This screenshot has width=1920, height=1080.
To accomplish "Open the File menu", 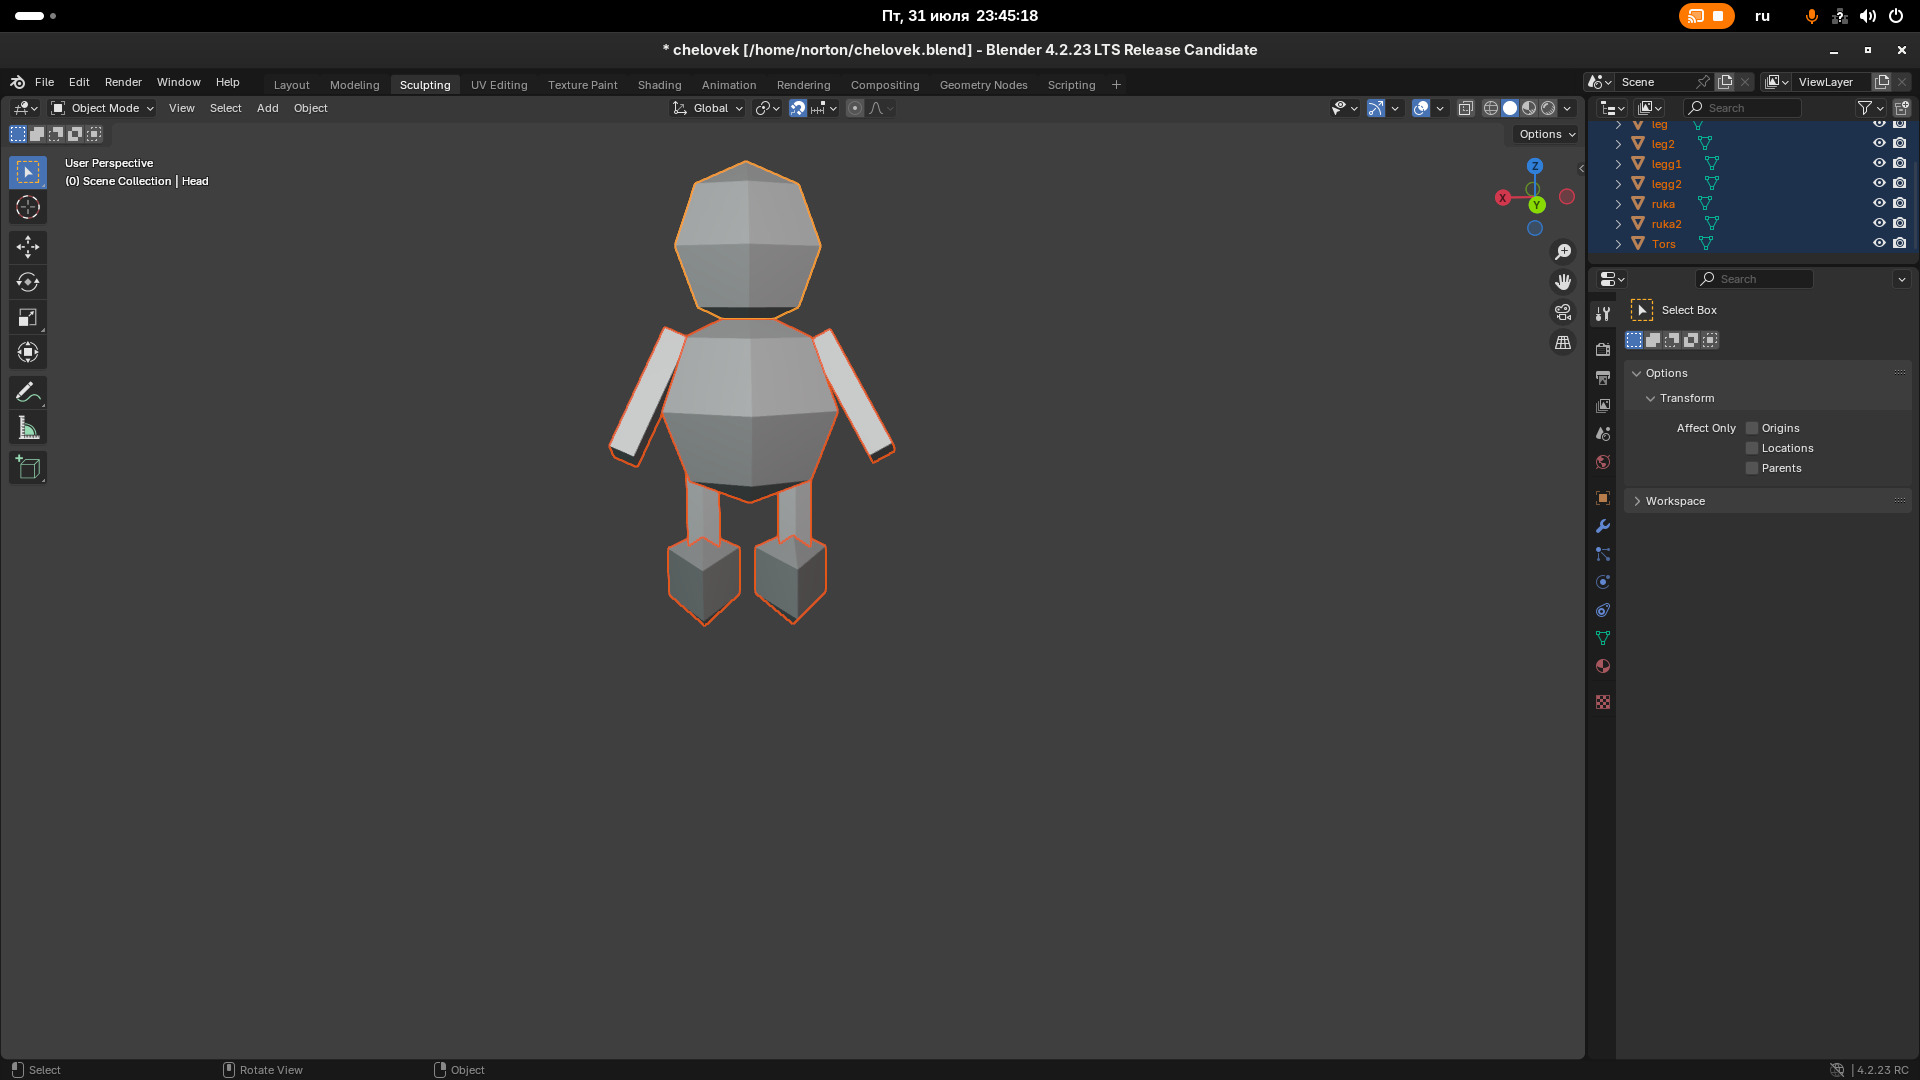I will [45, 82].
